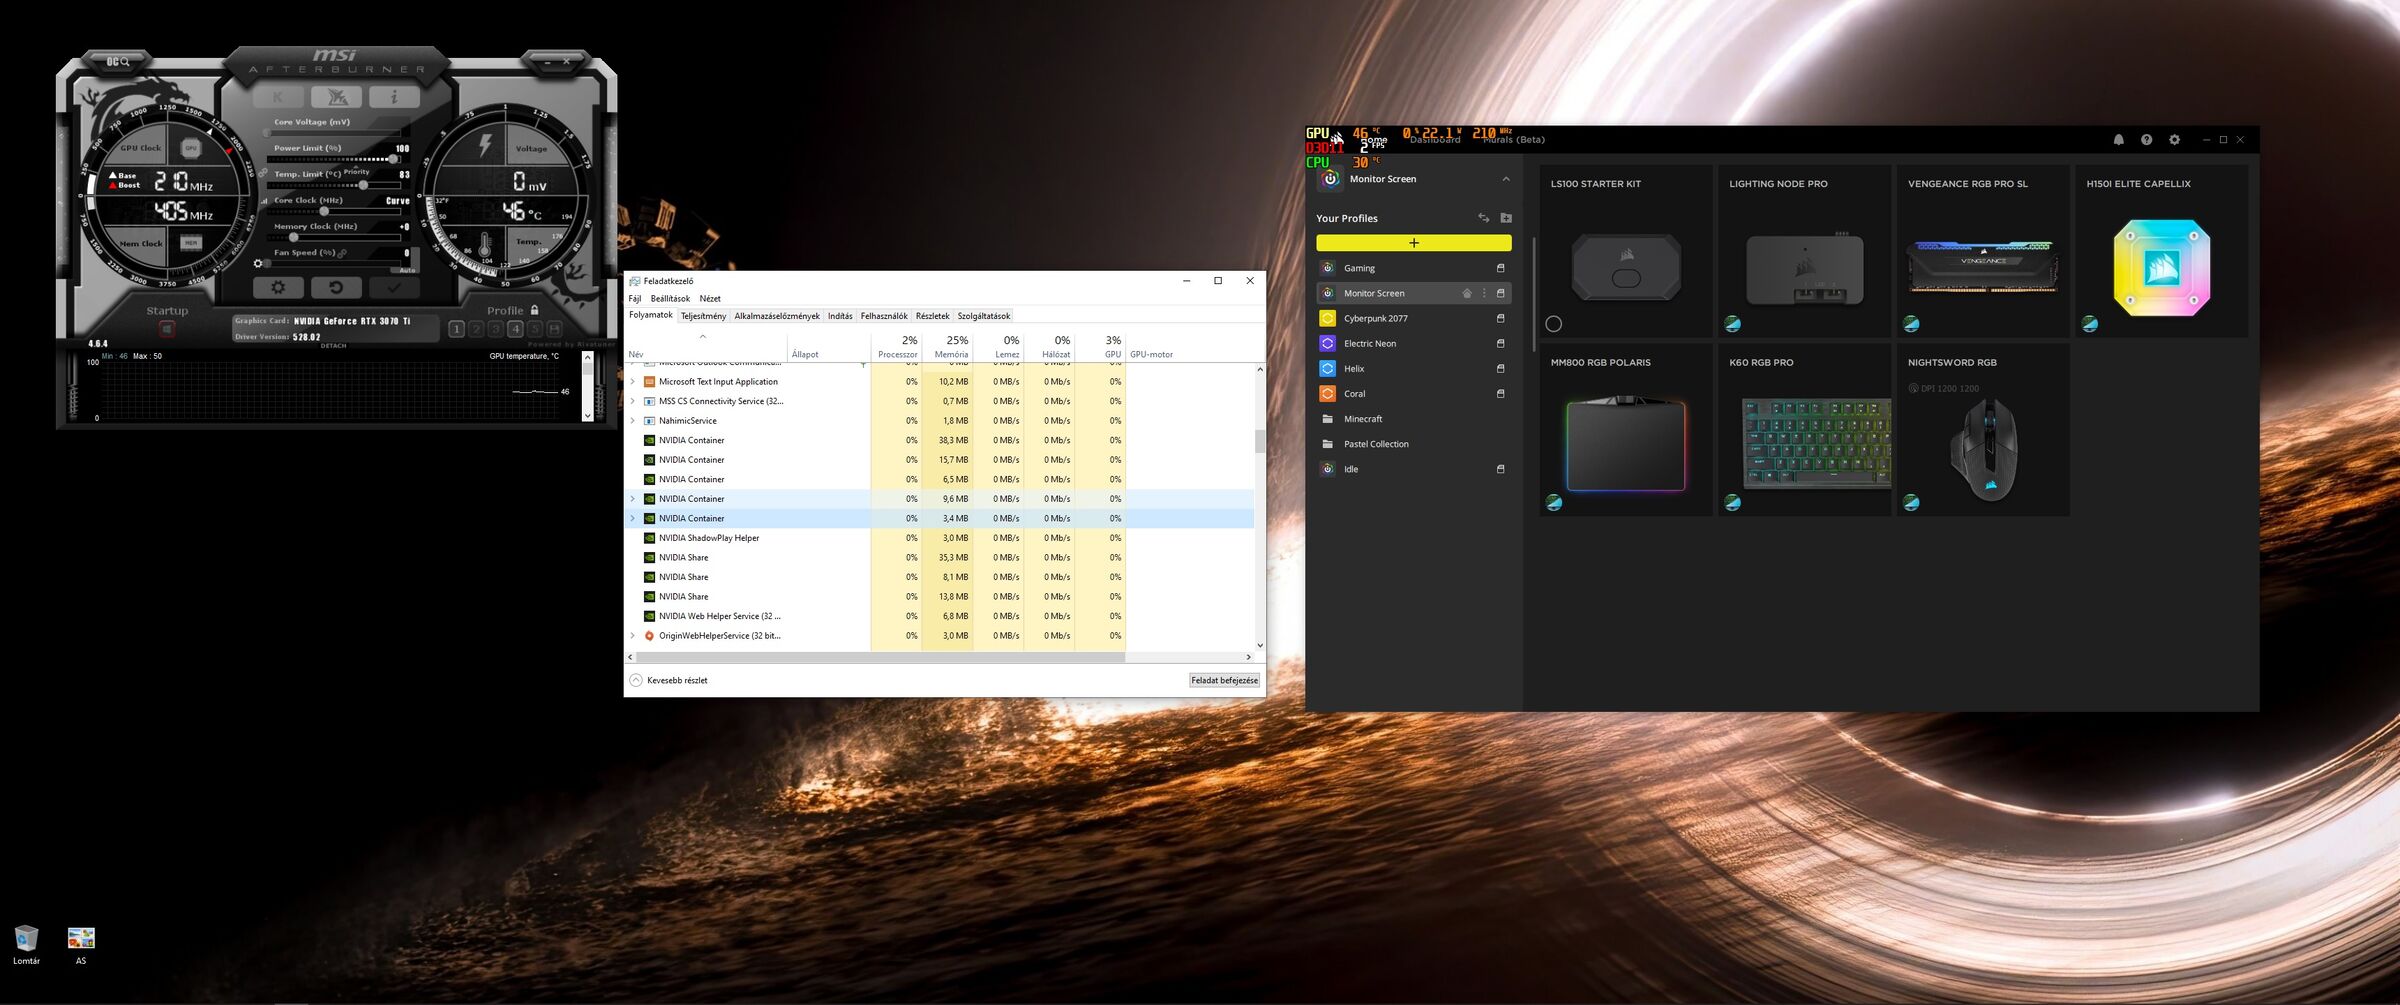Click Detach under the graphics card info

[x=334, y=346]
